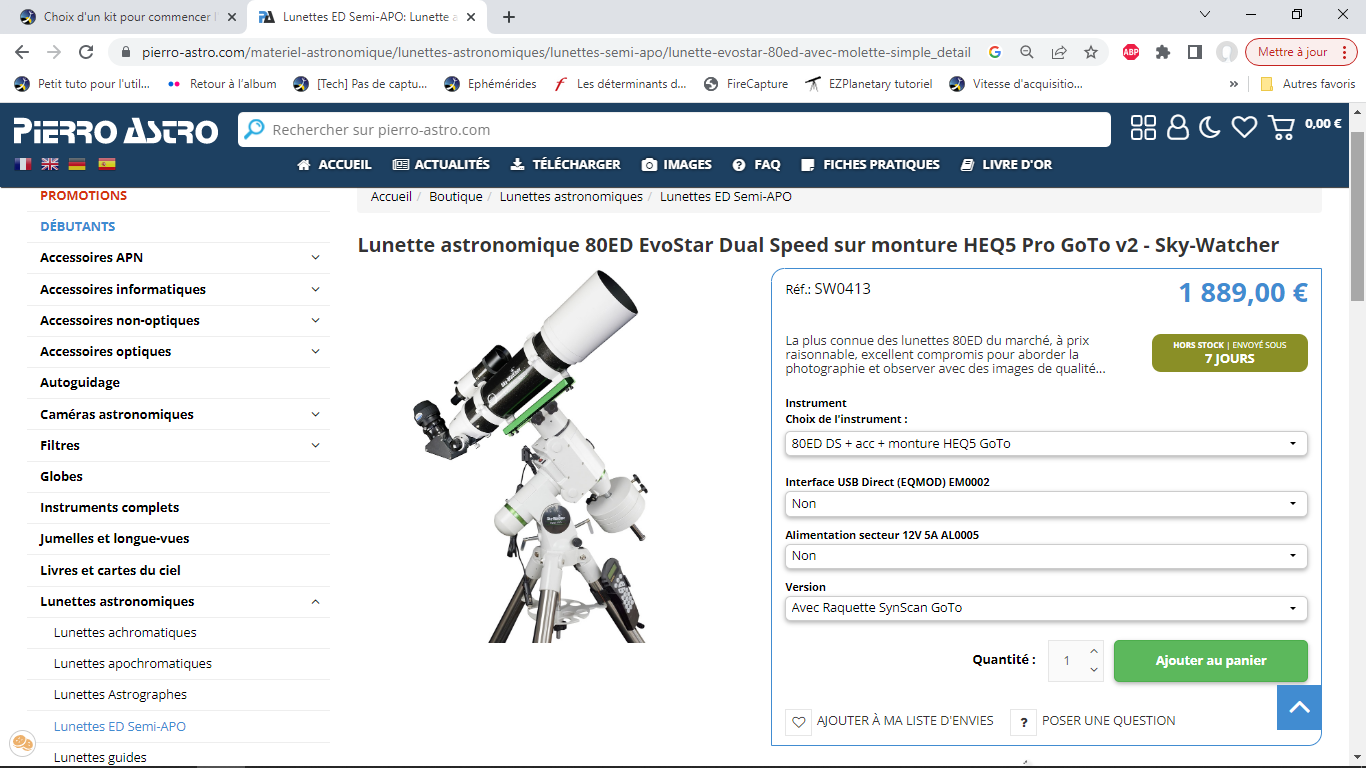Click the Google icon in address bar
This screenshot has height=768, width=1366.
995,52
